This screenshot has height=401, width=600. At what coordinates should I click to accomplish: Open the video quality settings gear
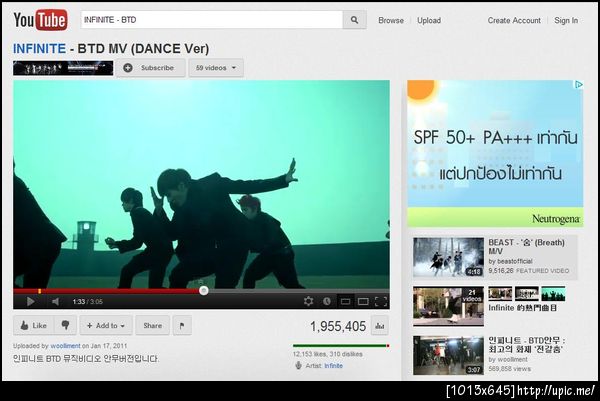click(308, 301)
